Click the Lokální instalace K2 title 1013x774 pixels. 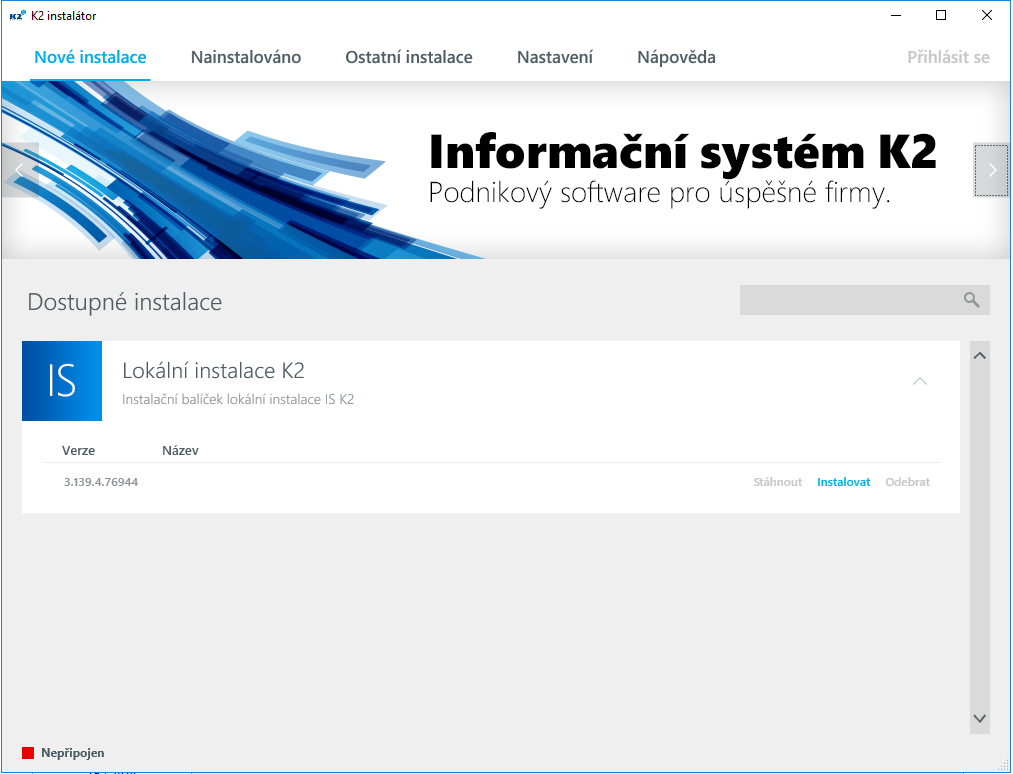(213, 371)
